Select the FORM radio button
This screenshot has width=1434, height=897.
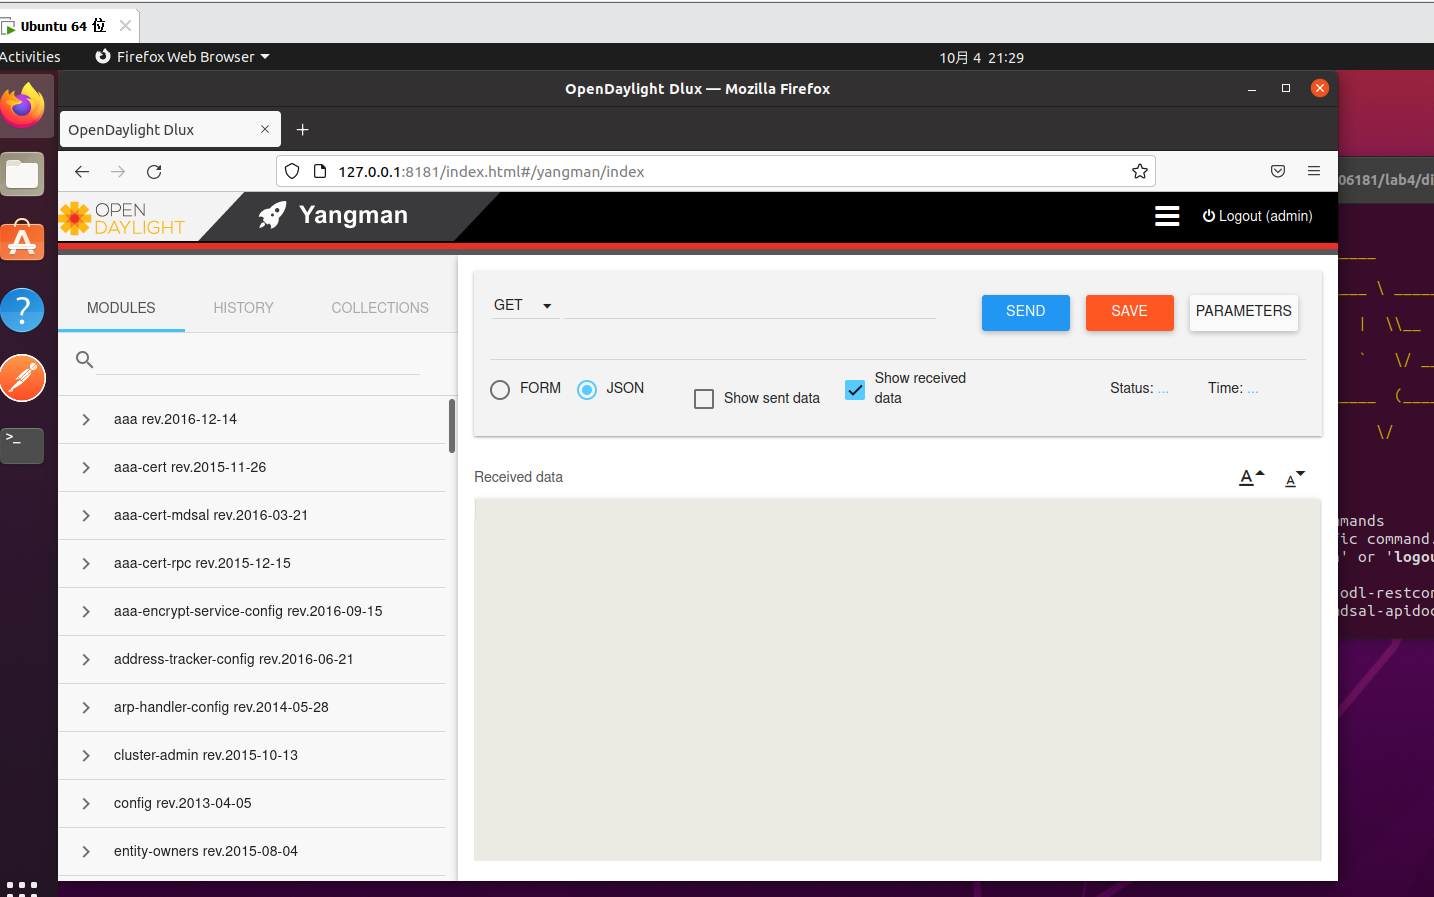tap(500, 390)
